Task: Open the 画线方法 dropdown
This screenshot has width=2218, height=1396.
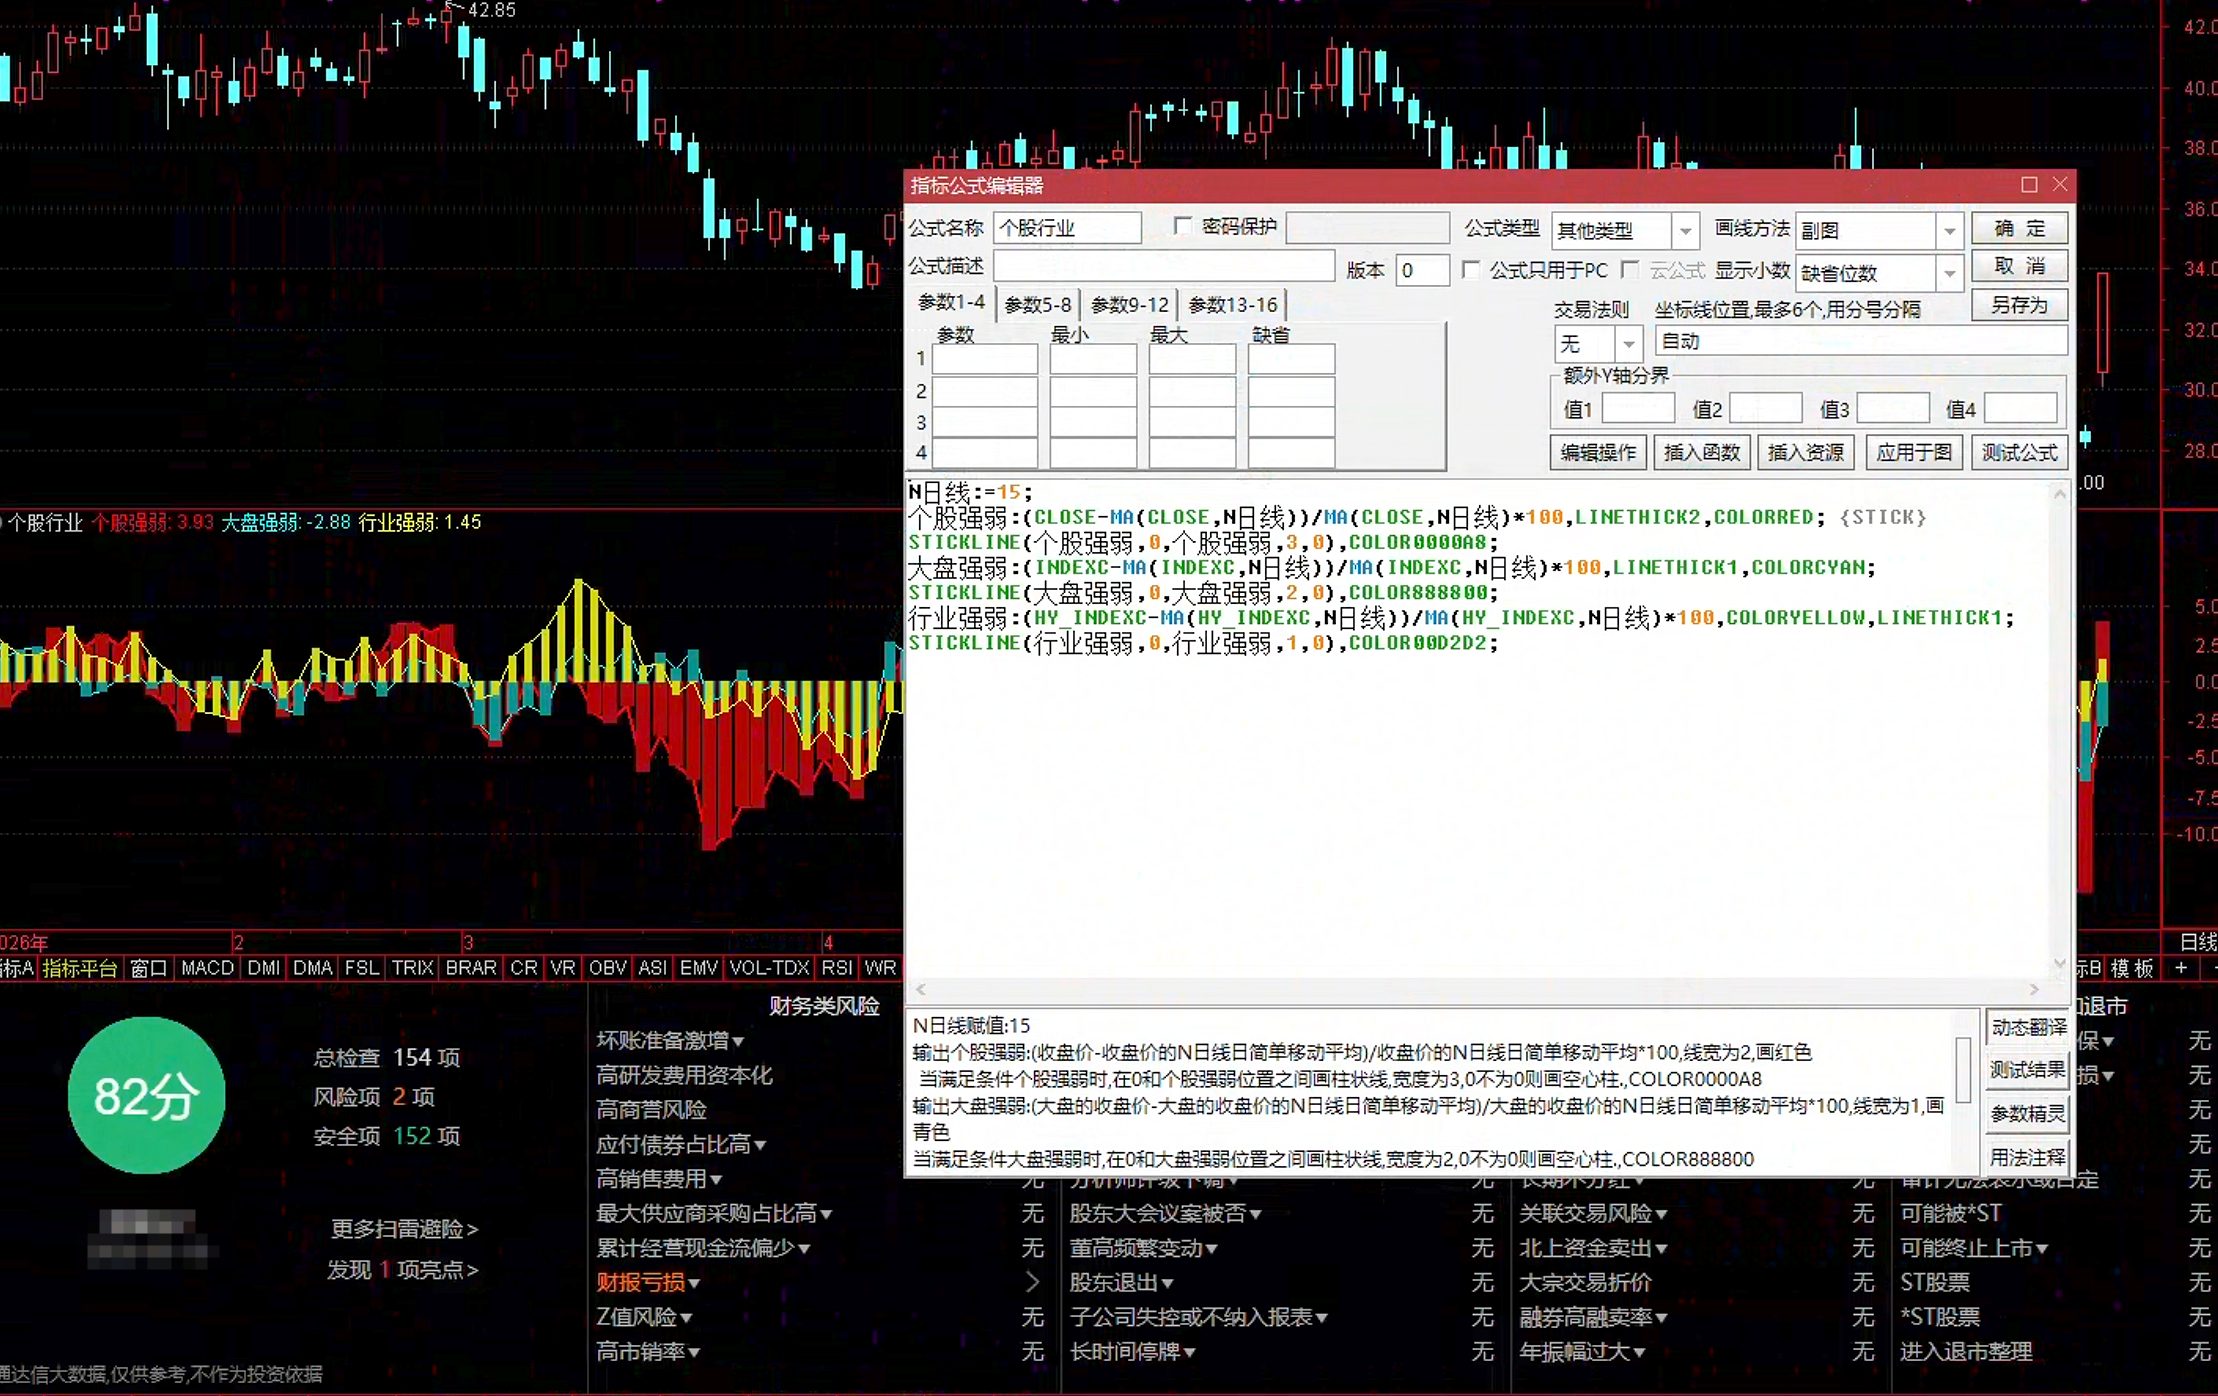Action: [x=1949, y=231]
